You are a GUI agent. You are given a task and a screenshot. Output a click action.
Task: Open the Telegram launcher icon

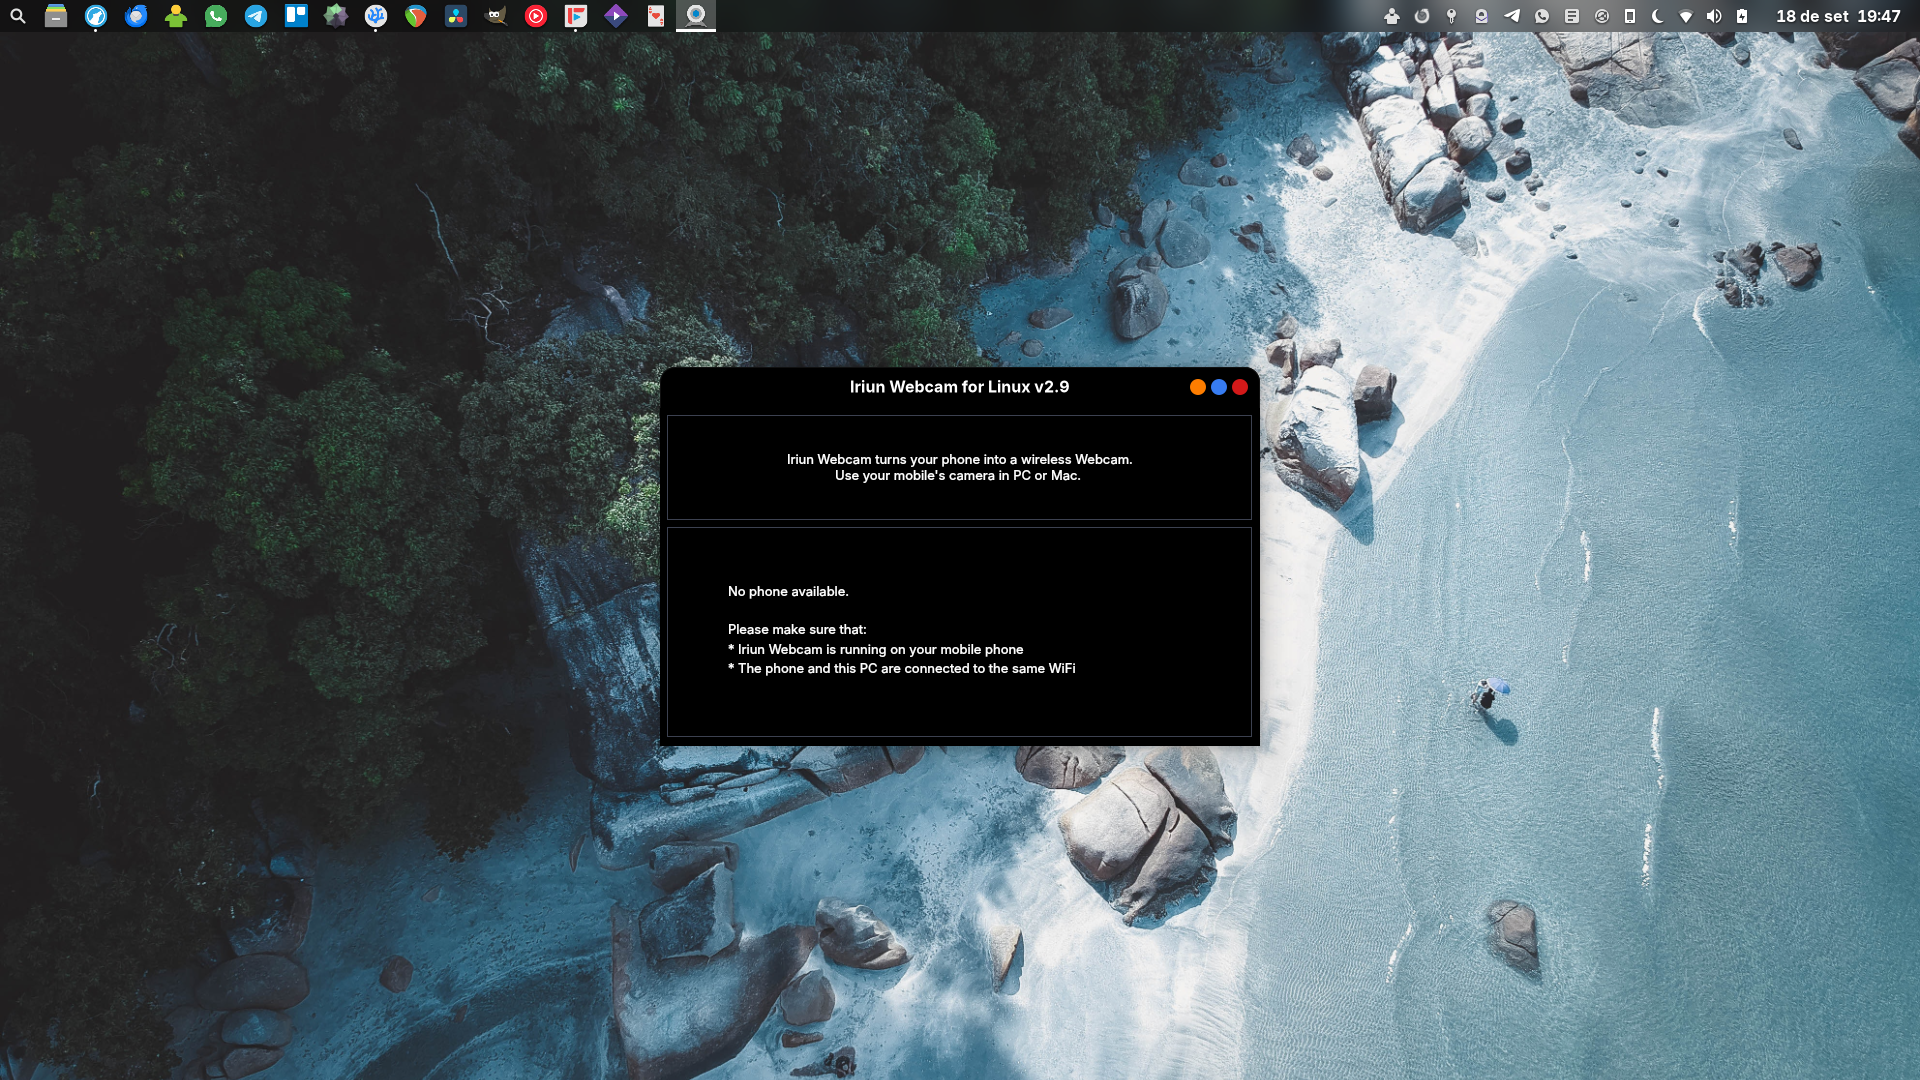tap(256, 16)
